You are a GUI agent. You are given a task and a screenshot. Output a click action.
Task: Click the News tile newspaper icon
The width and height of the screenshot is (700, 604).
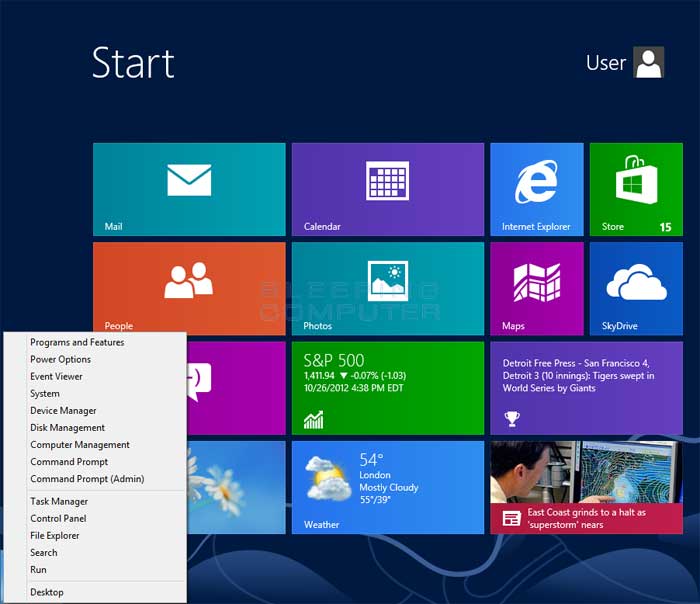pos(512,519)
